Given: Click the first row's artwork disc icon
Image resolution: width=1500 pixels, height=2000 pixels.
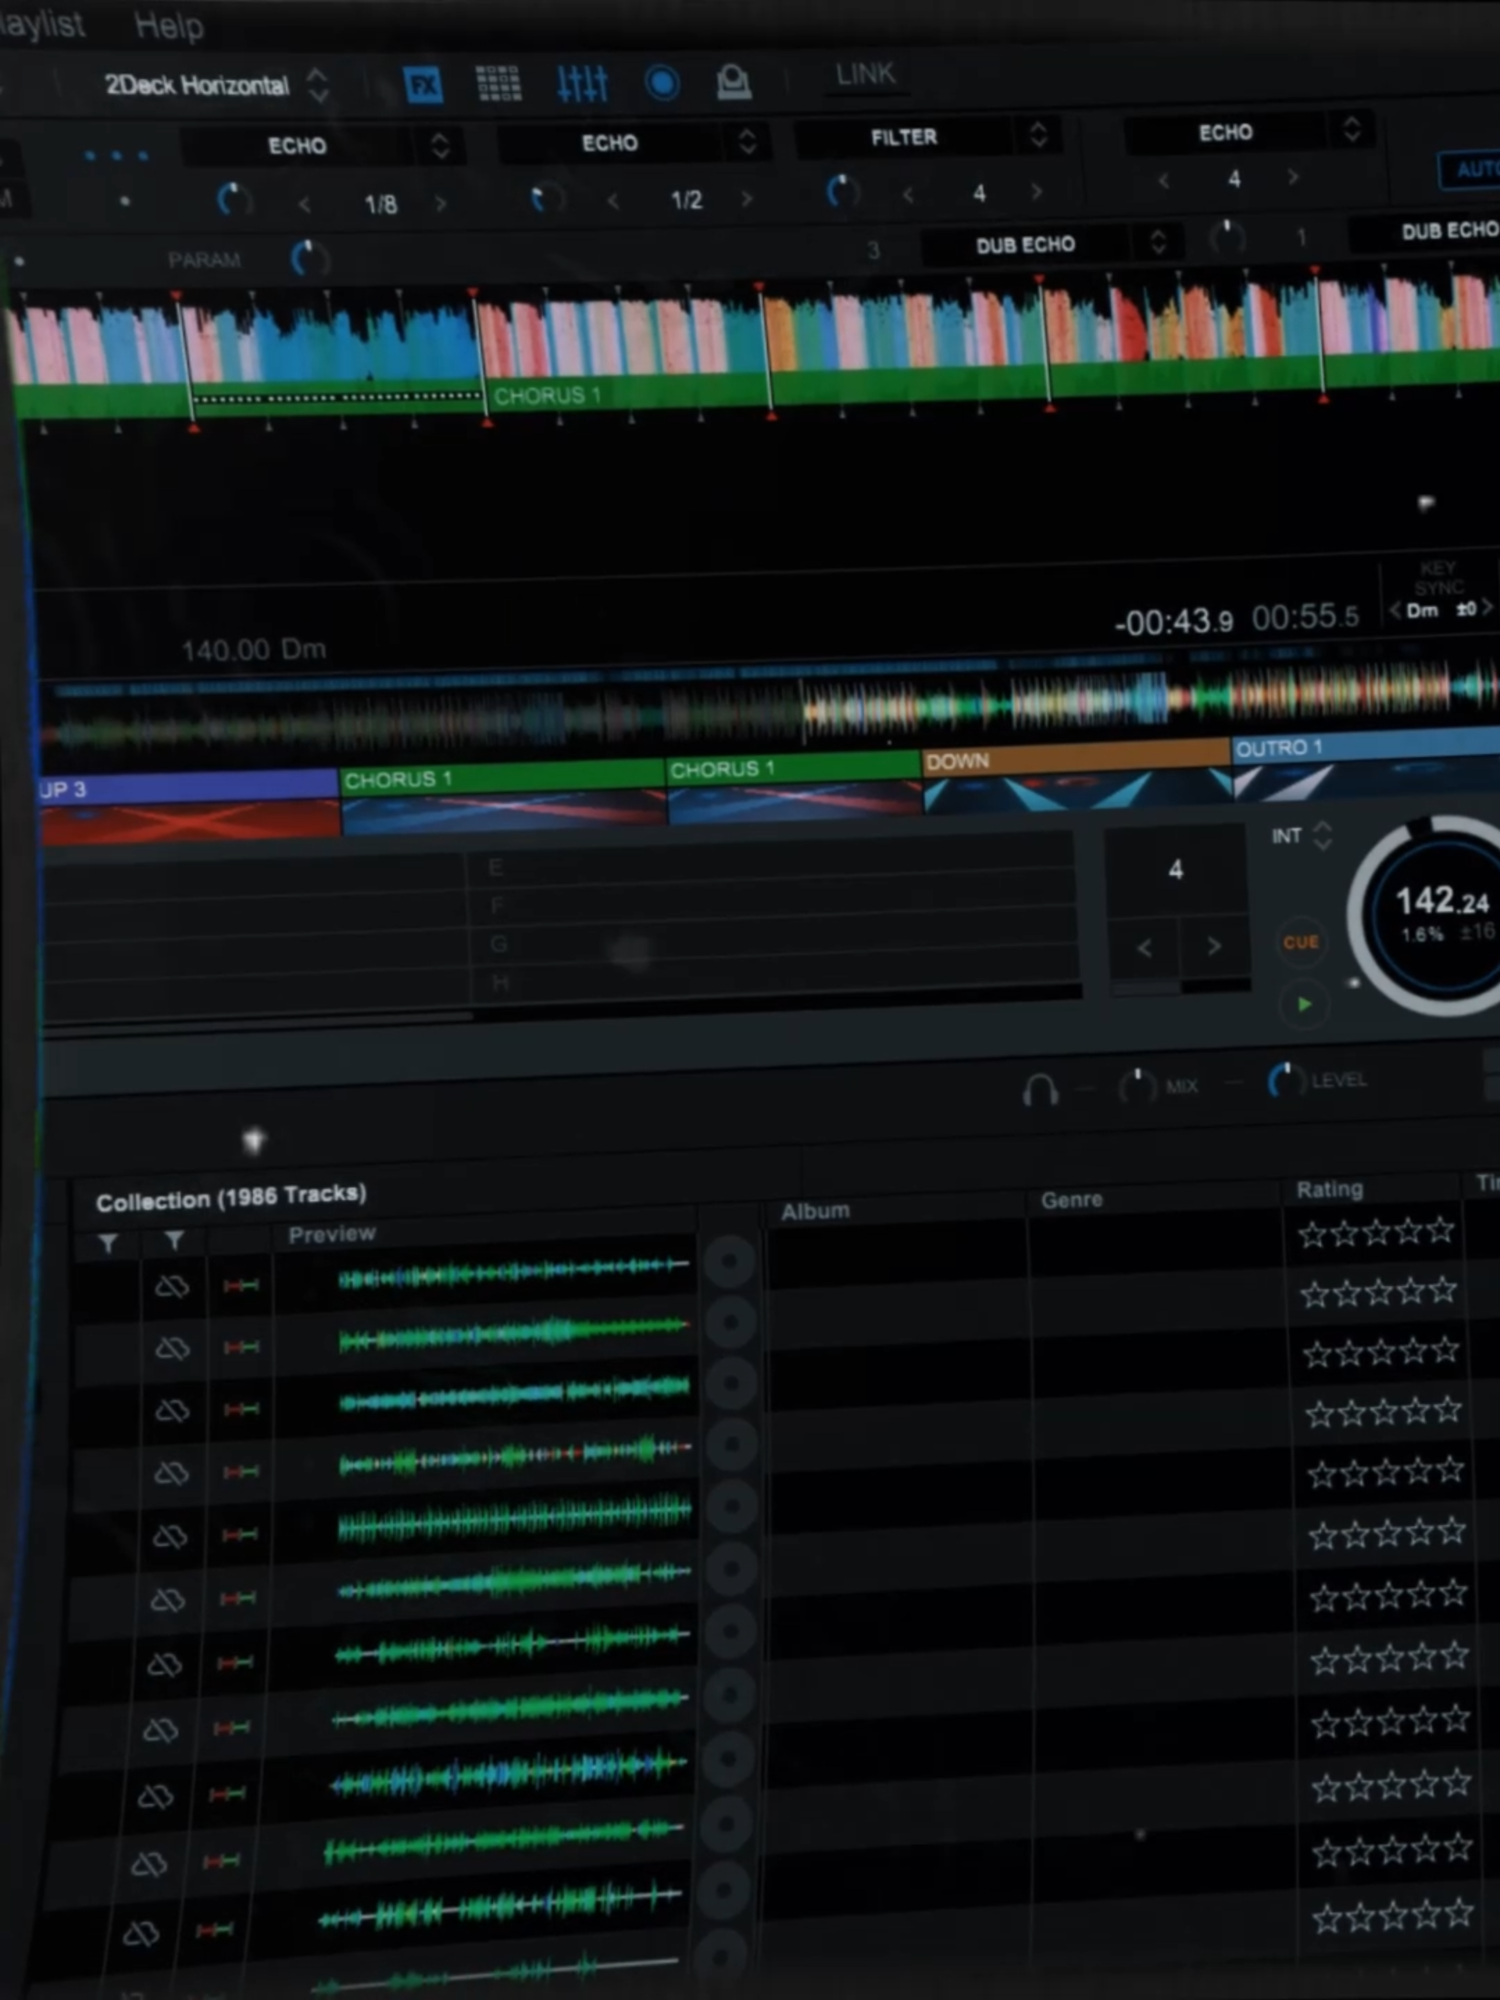Looking at the screenshot, I should point(729,1262).
